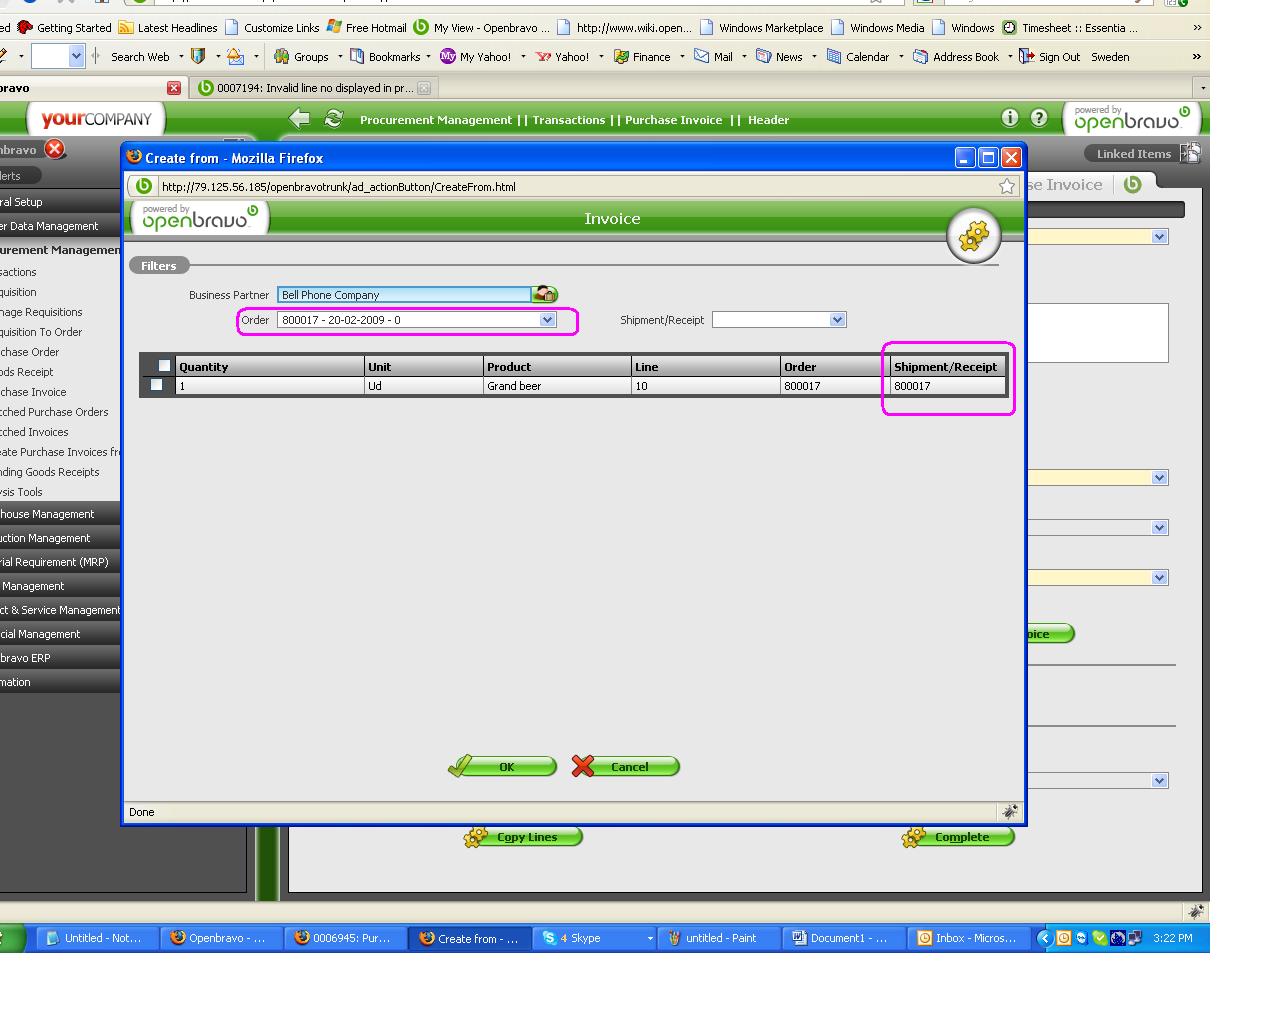Click the Cancel button
Screen dimensions: 1280x1024
(626, 767)
